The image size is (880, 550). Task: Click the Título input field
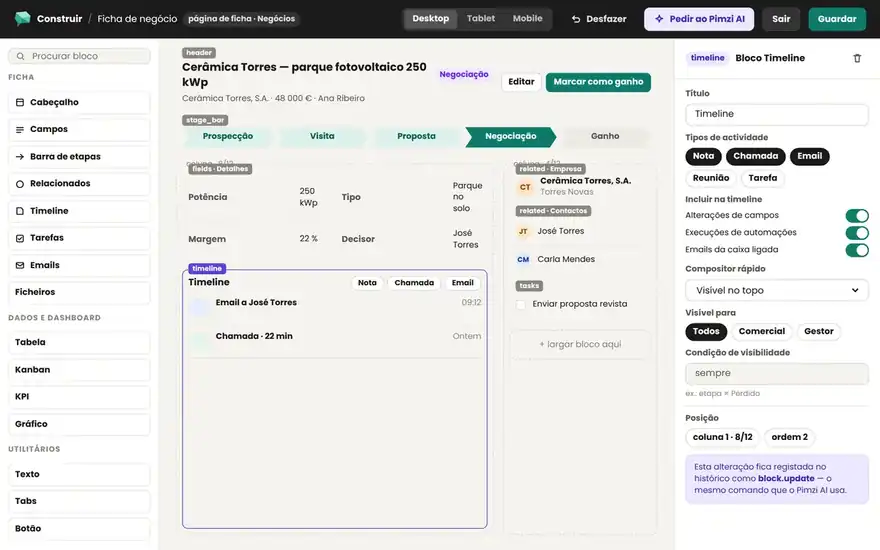[777, 114]
